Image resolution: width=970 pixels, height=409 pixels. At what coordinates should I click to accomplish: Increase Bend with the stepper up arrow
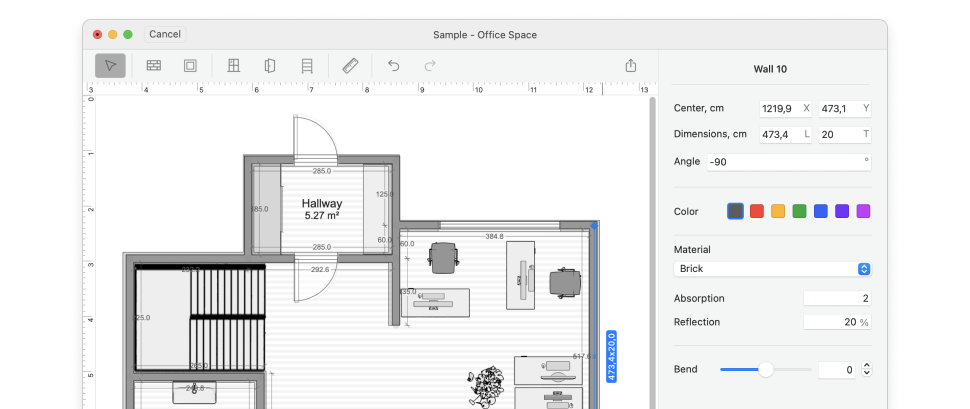click(867, 366)
